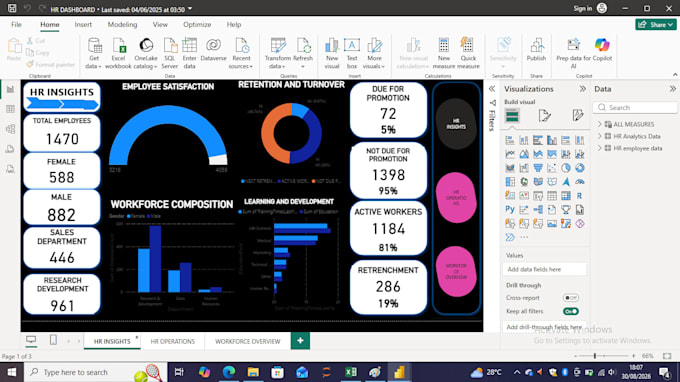Select the Power Automate visual icon

point(510,238)
